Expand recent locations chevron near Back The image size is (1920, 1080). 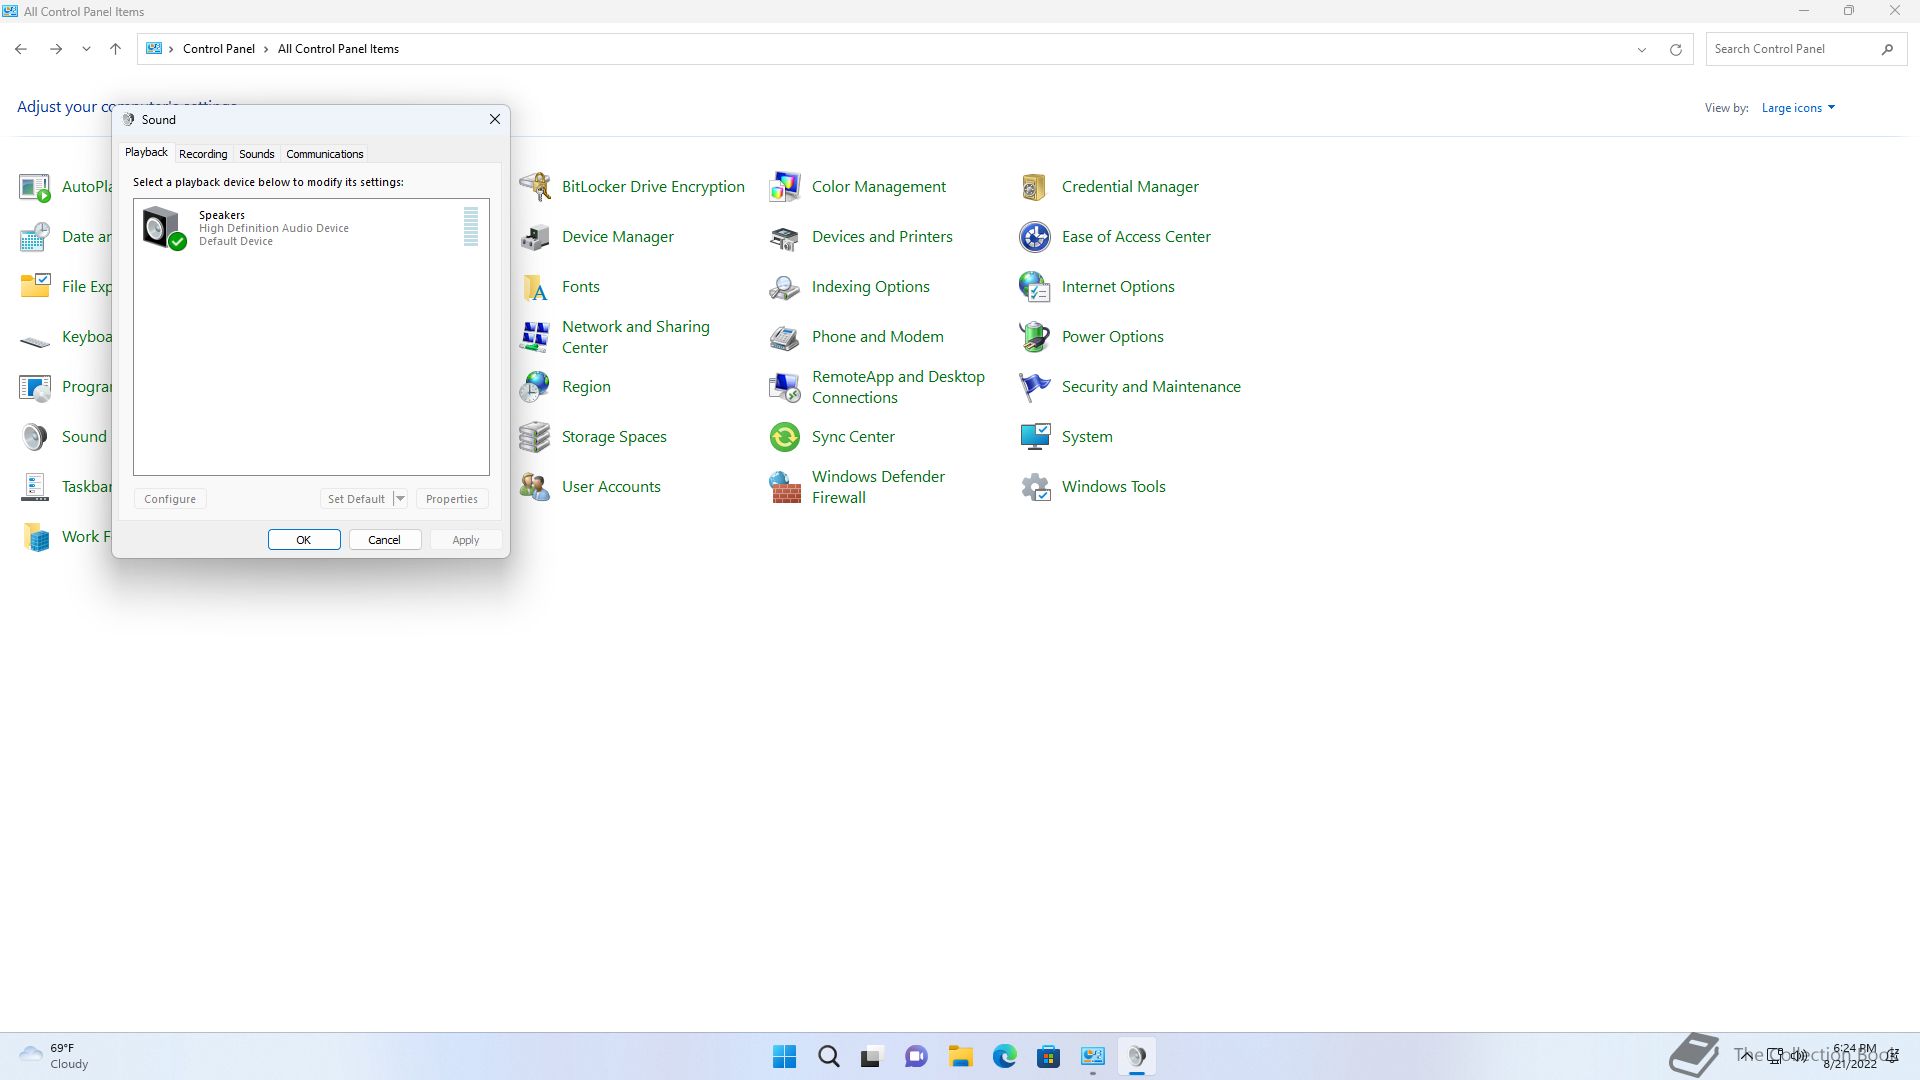[86, 49]
